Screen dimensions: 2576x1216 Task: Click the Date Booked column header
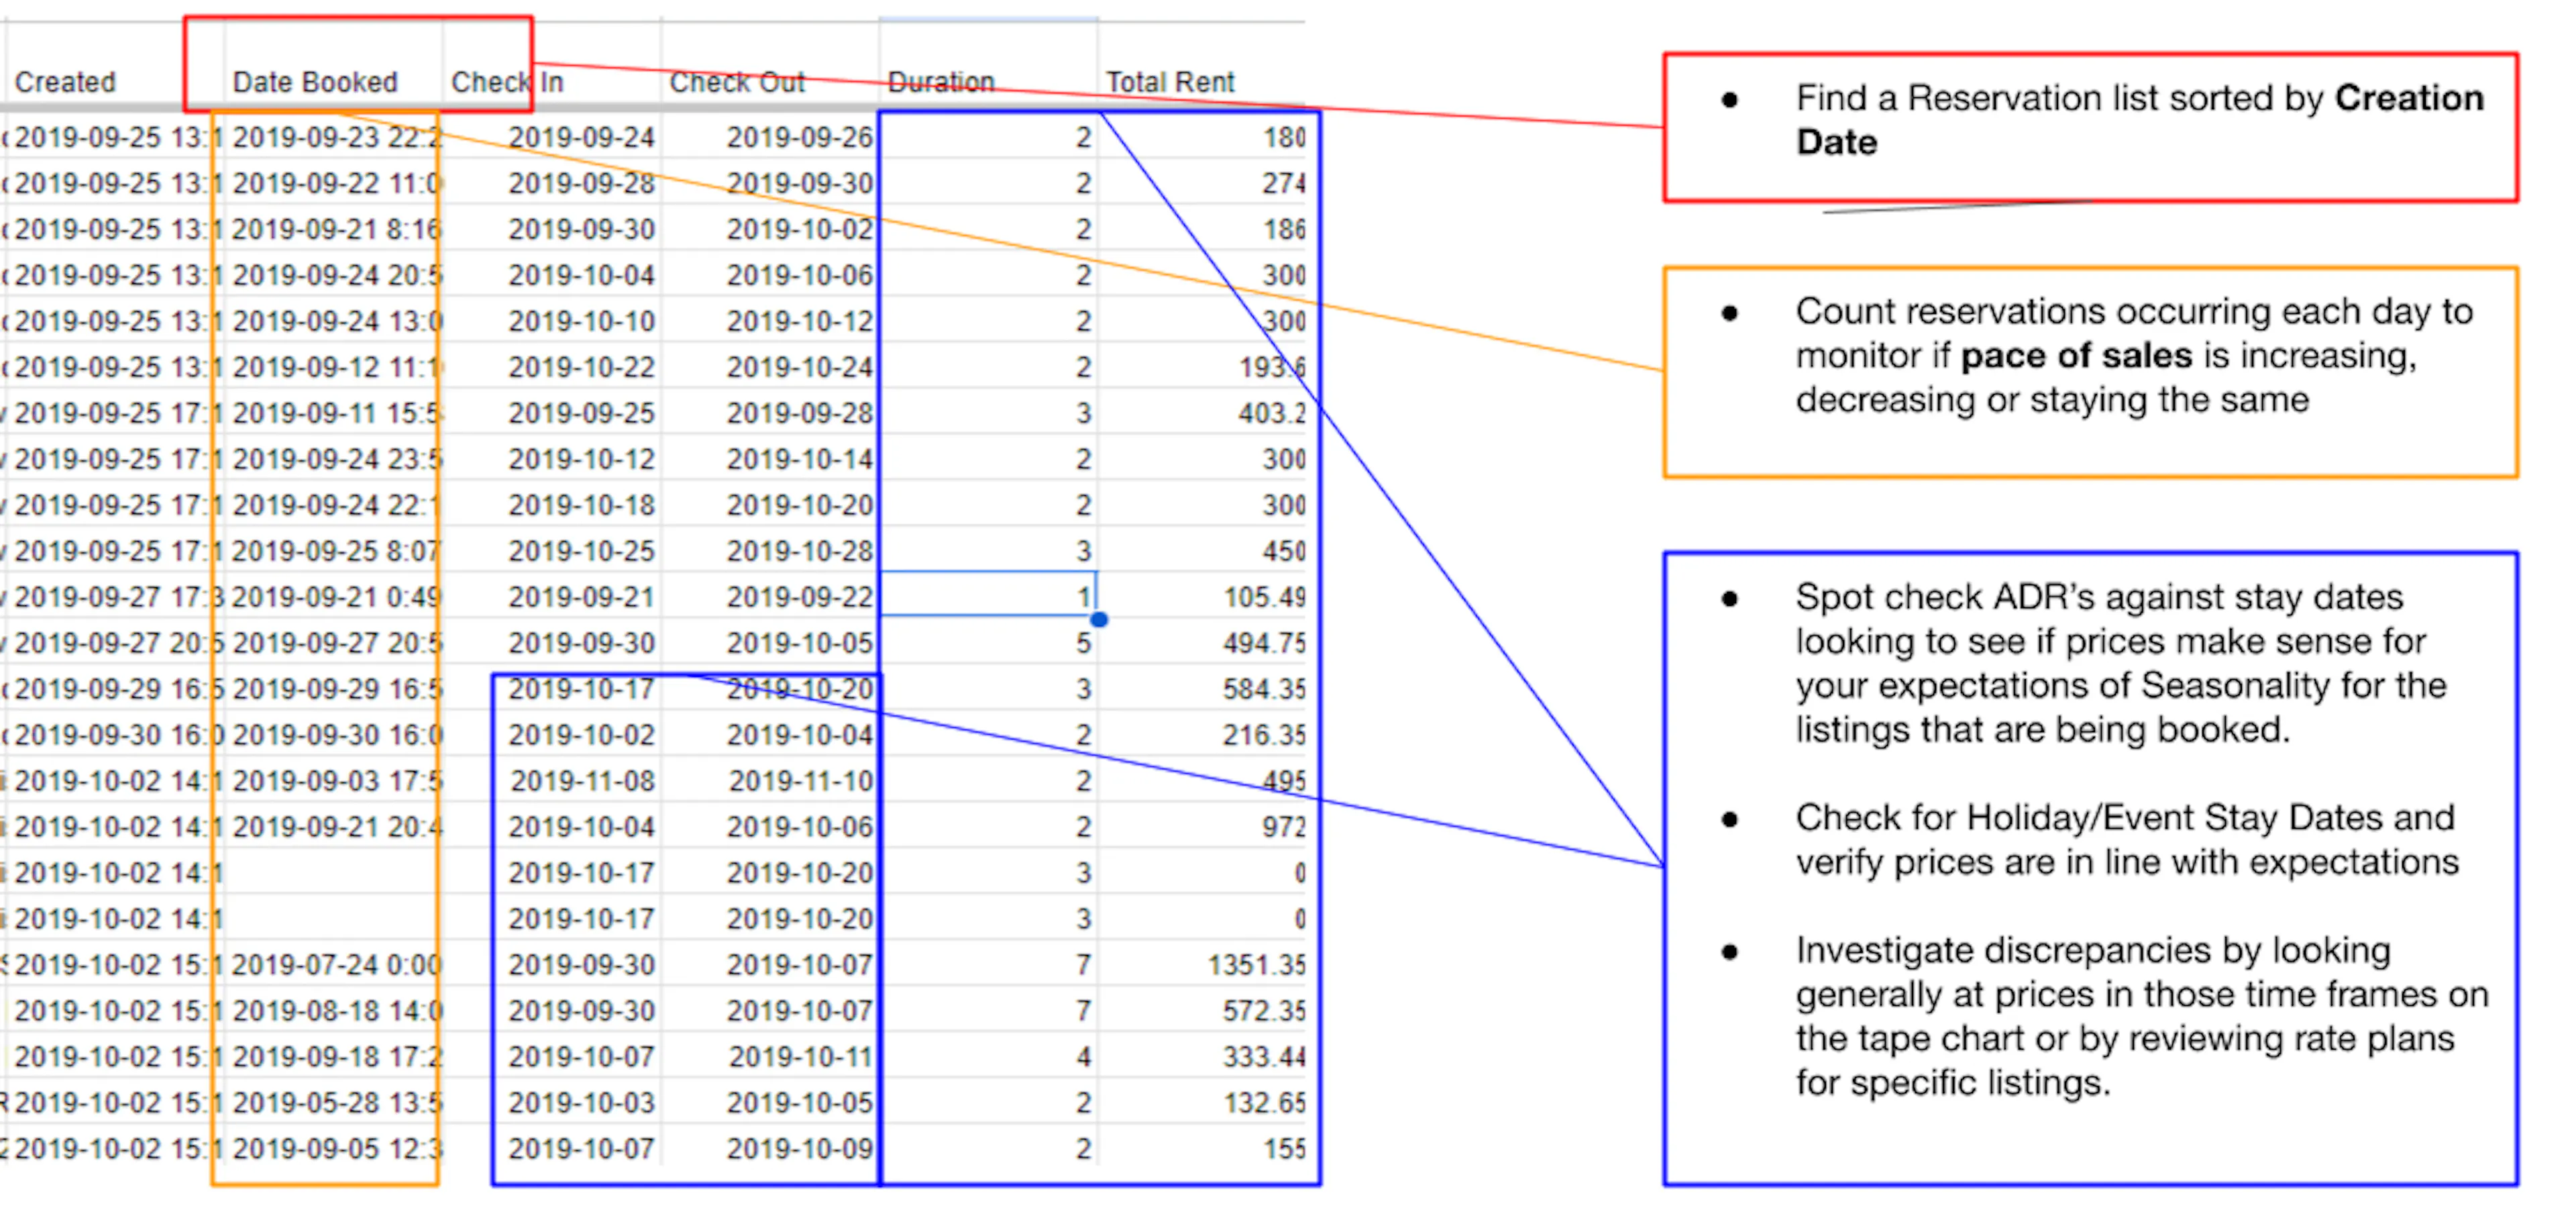[x=314, y=82]
